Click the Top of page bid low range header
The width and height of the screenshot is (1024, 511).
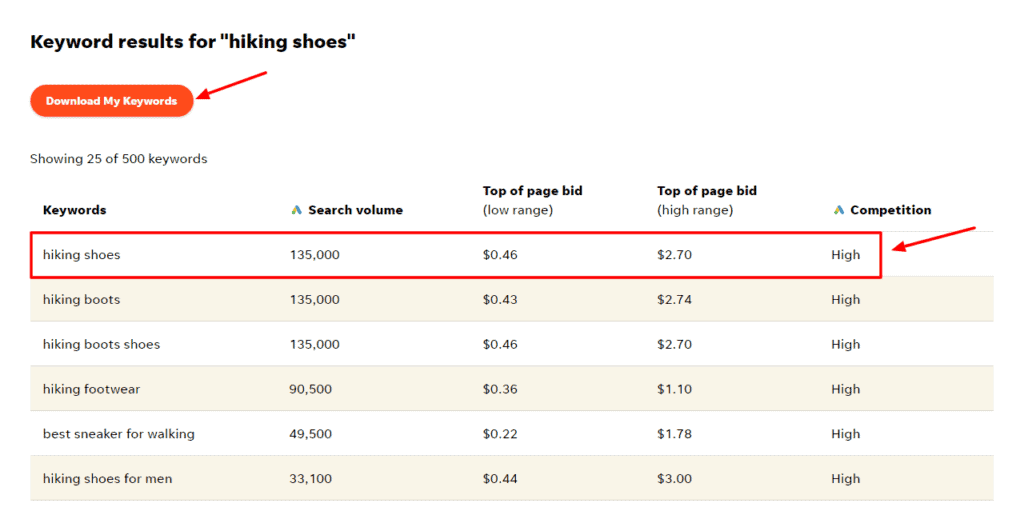pyautogui.click(x=532, y=200)
